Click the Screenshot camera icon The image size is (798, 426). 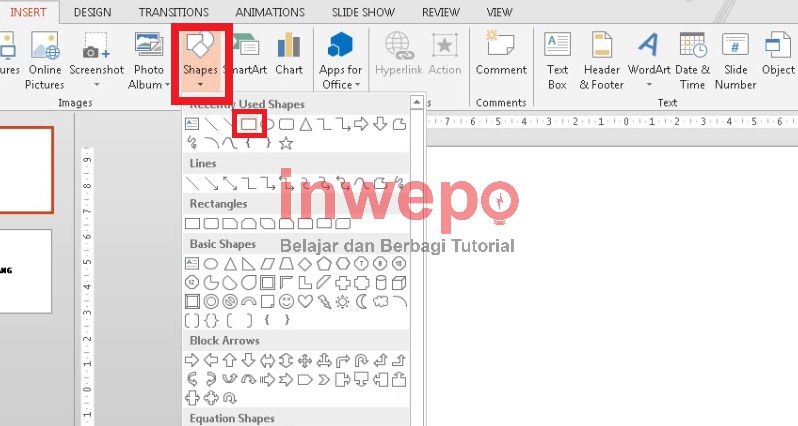coord(96,46)
